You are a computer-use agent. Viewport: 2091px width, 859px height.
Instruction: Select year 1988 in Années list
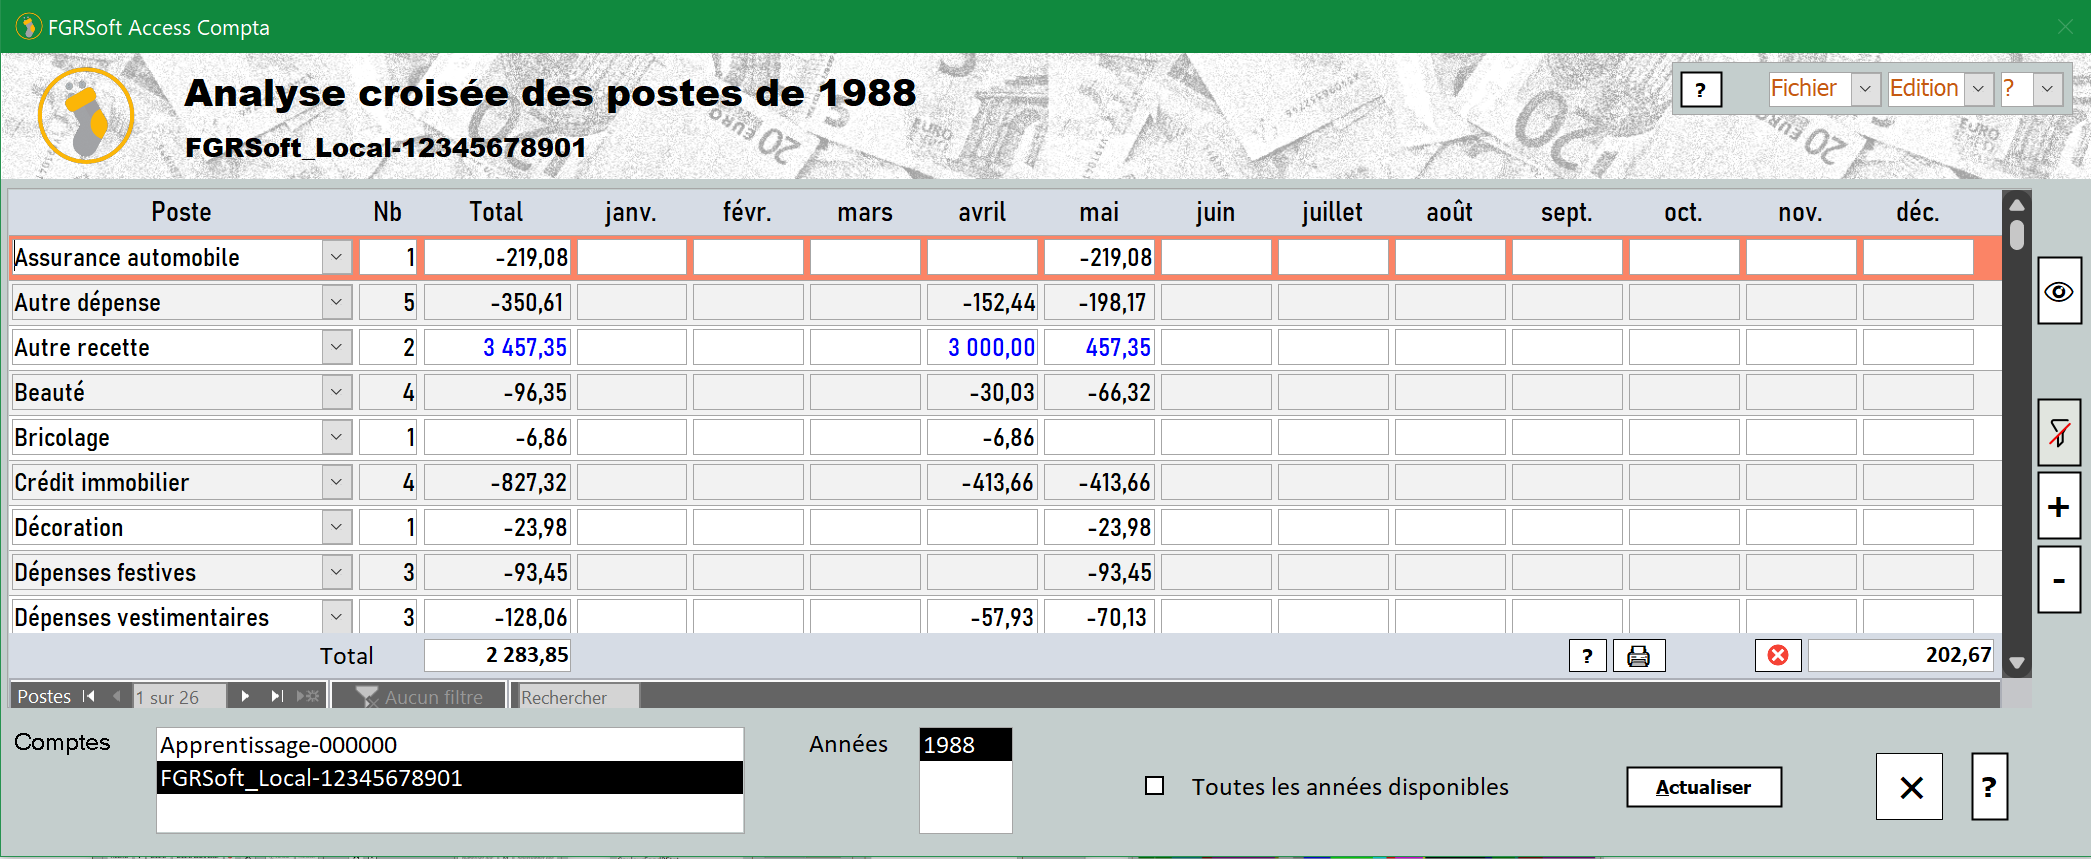tap(965, 745)
